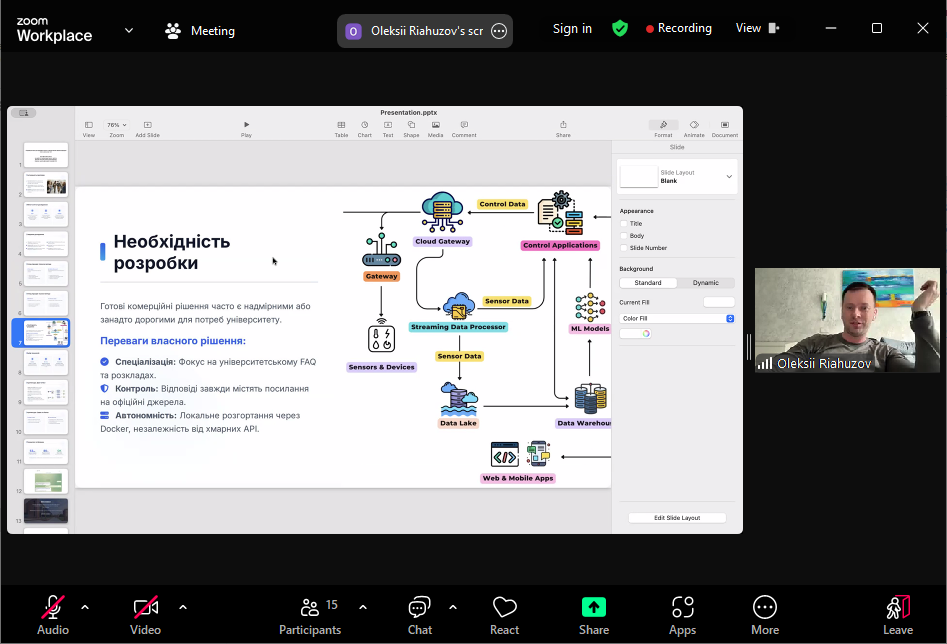The width and height of the screenshot is (947, 644).
Task: Switch to the Dynamic background tab
Action: (705, 283)
